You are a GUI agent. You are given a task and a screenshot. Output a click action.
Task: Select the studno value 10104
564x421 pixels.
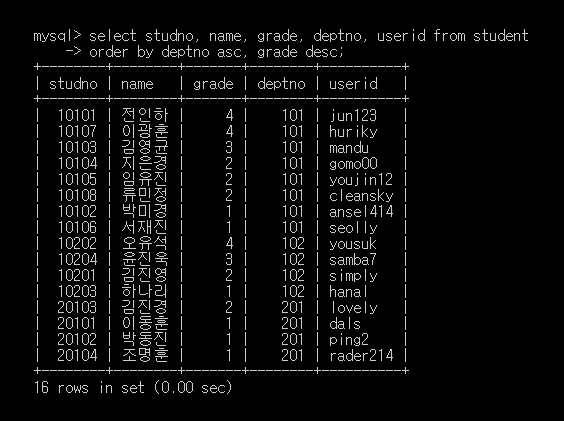(77, 163)
